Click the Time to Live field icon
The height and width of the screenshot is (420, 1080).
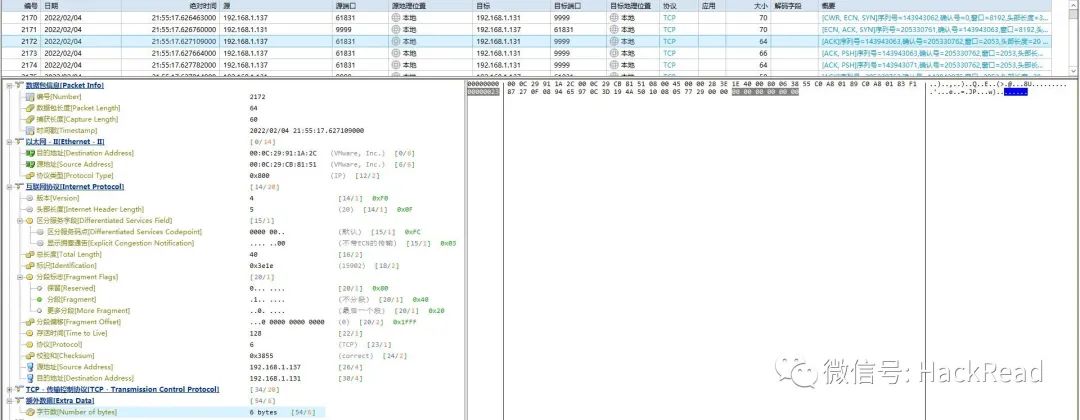[x=30, y=333]
